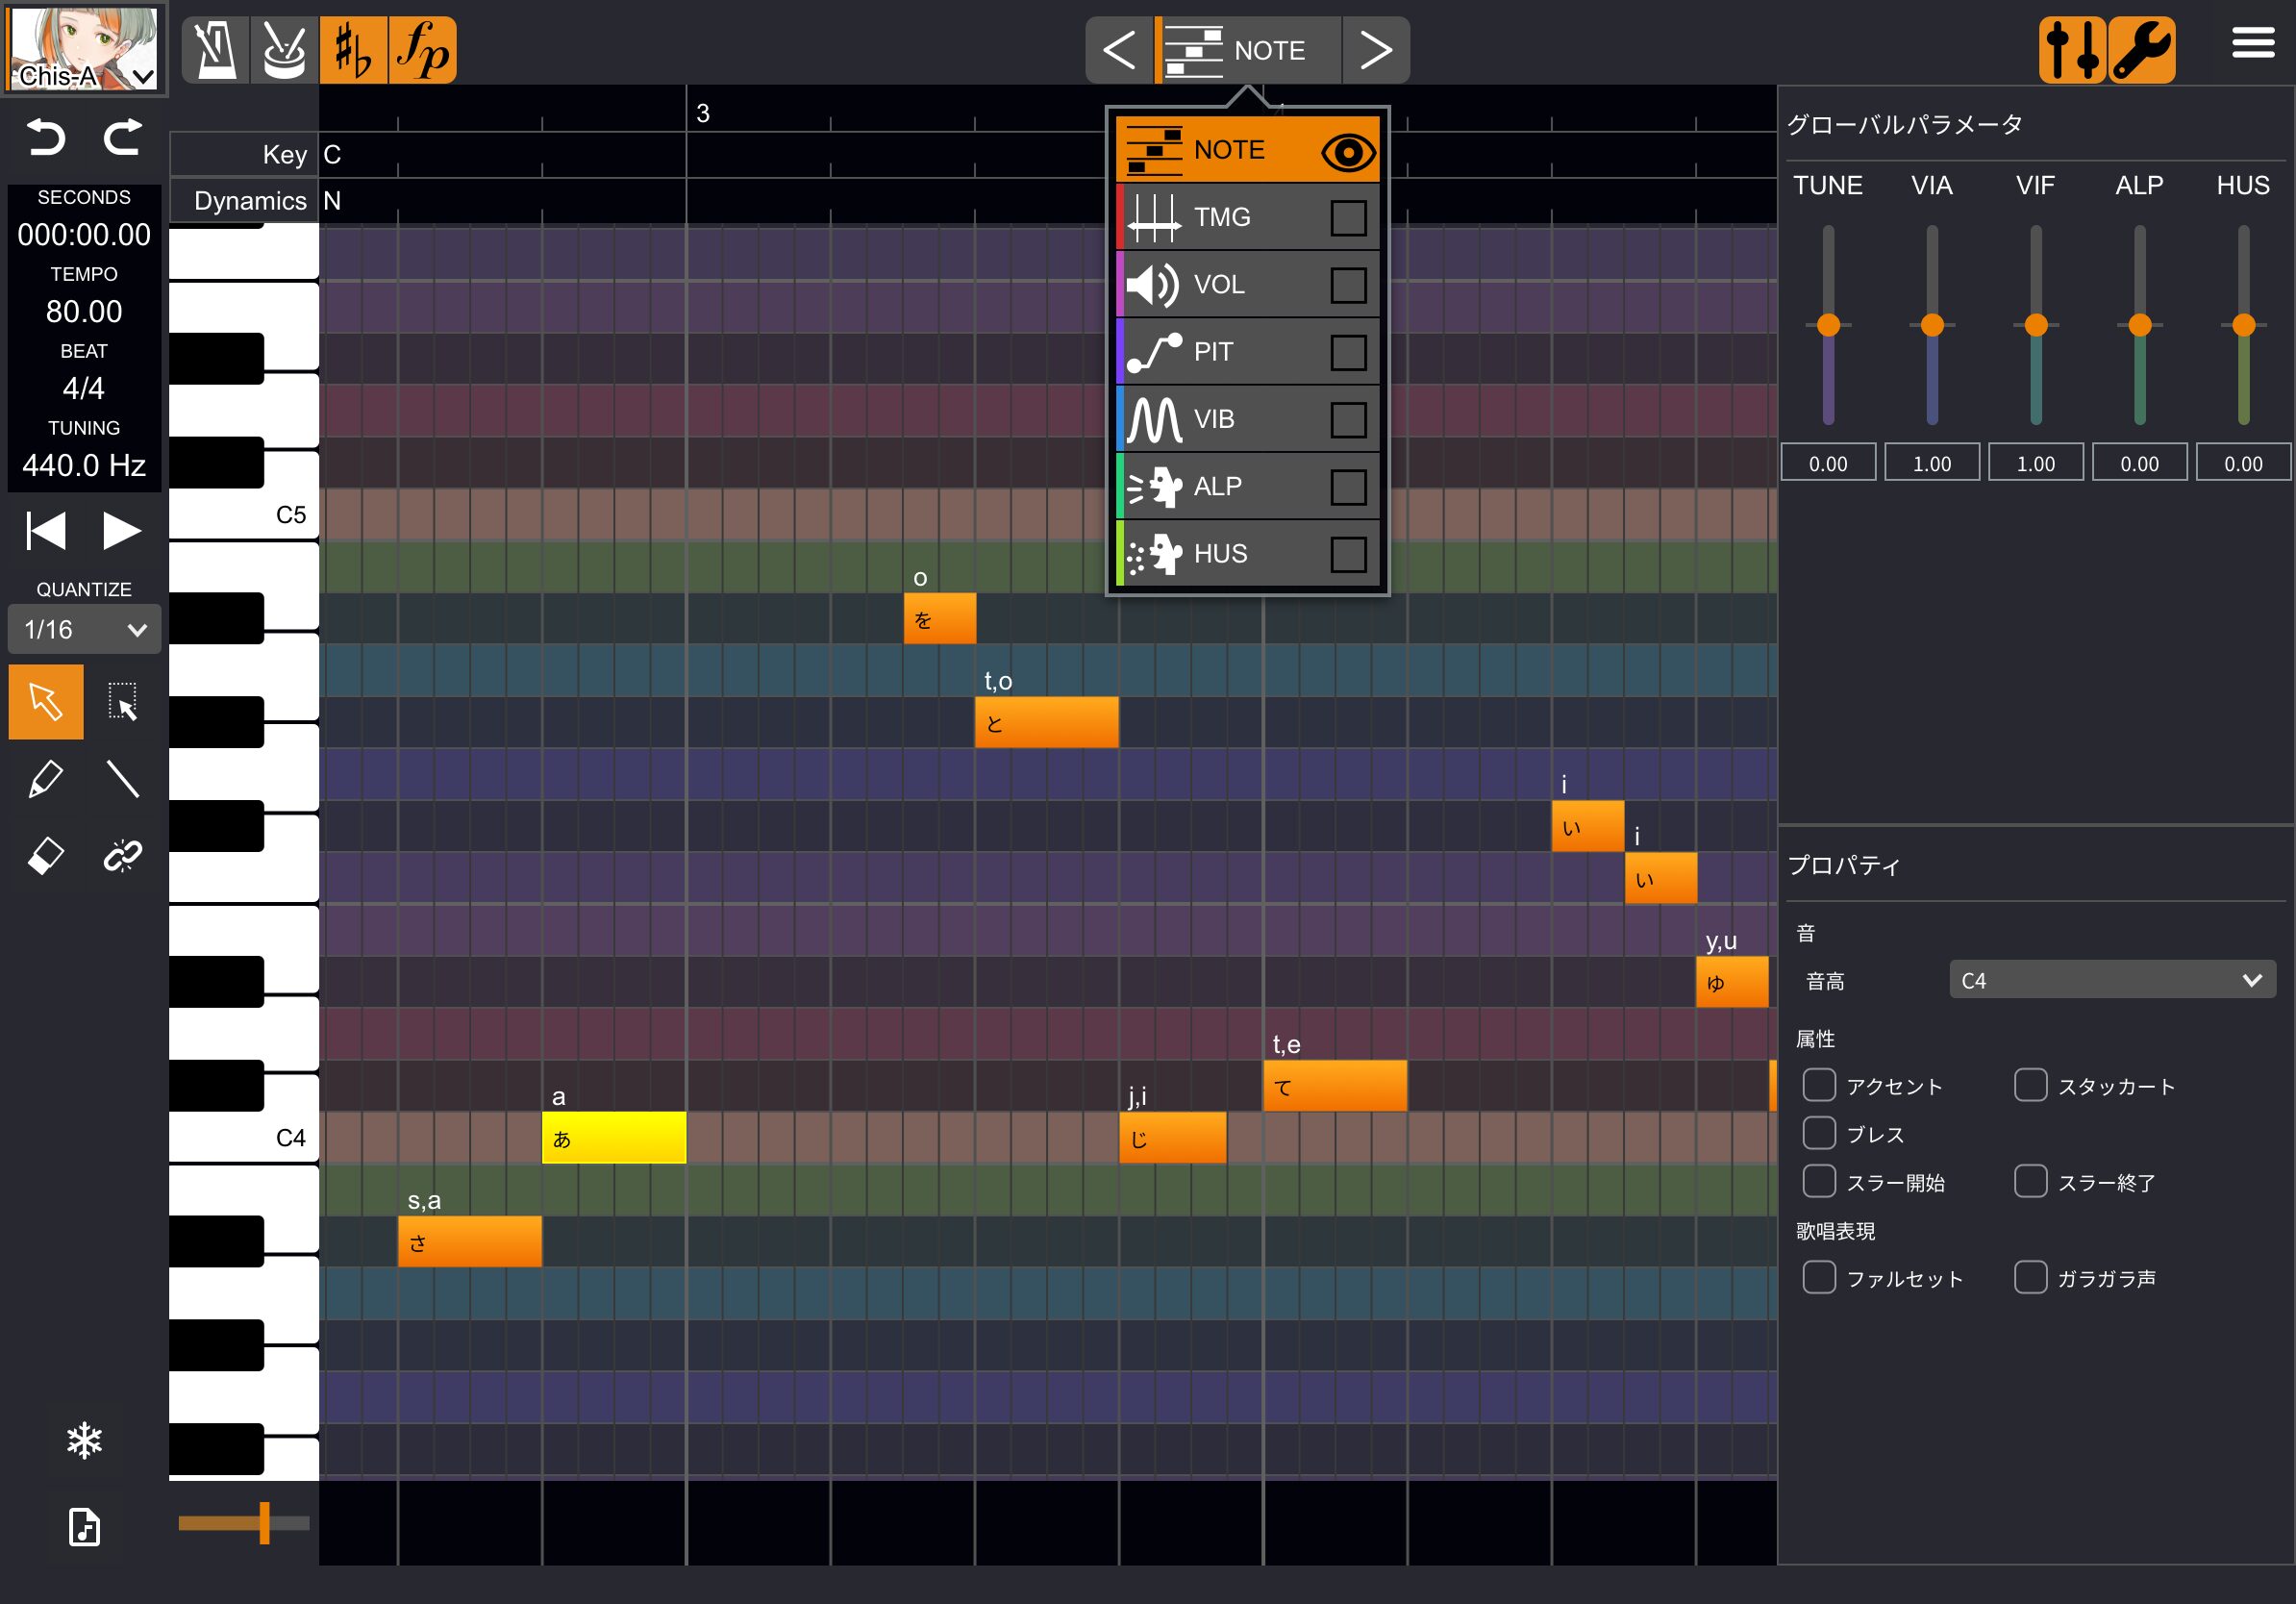The width and height of the screenshot is (2296, 1604).
Task: Enable the ガラガラ声 checkbox
Action: [2030, 1277]
